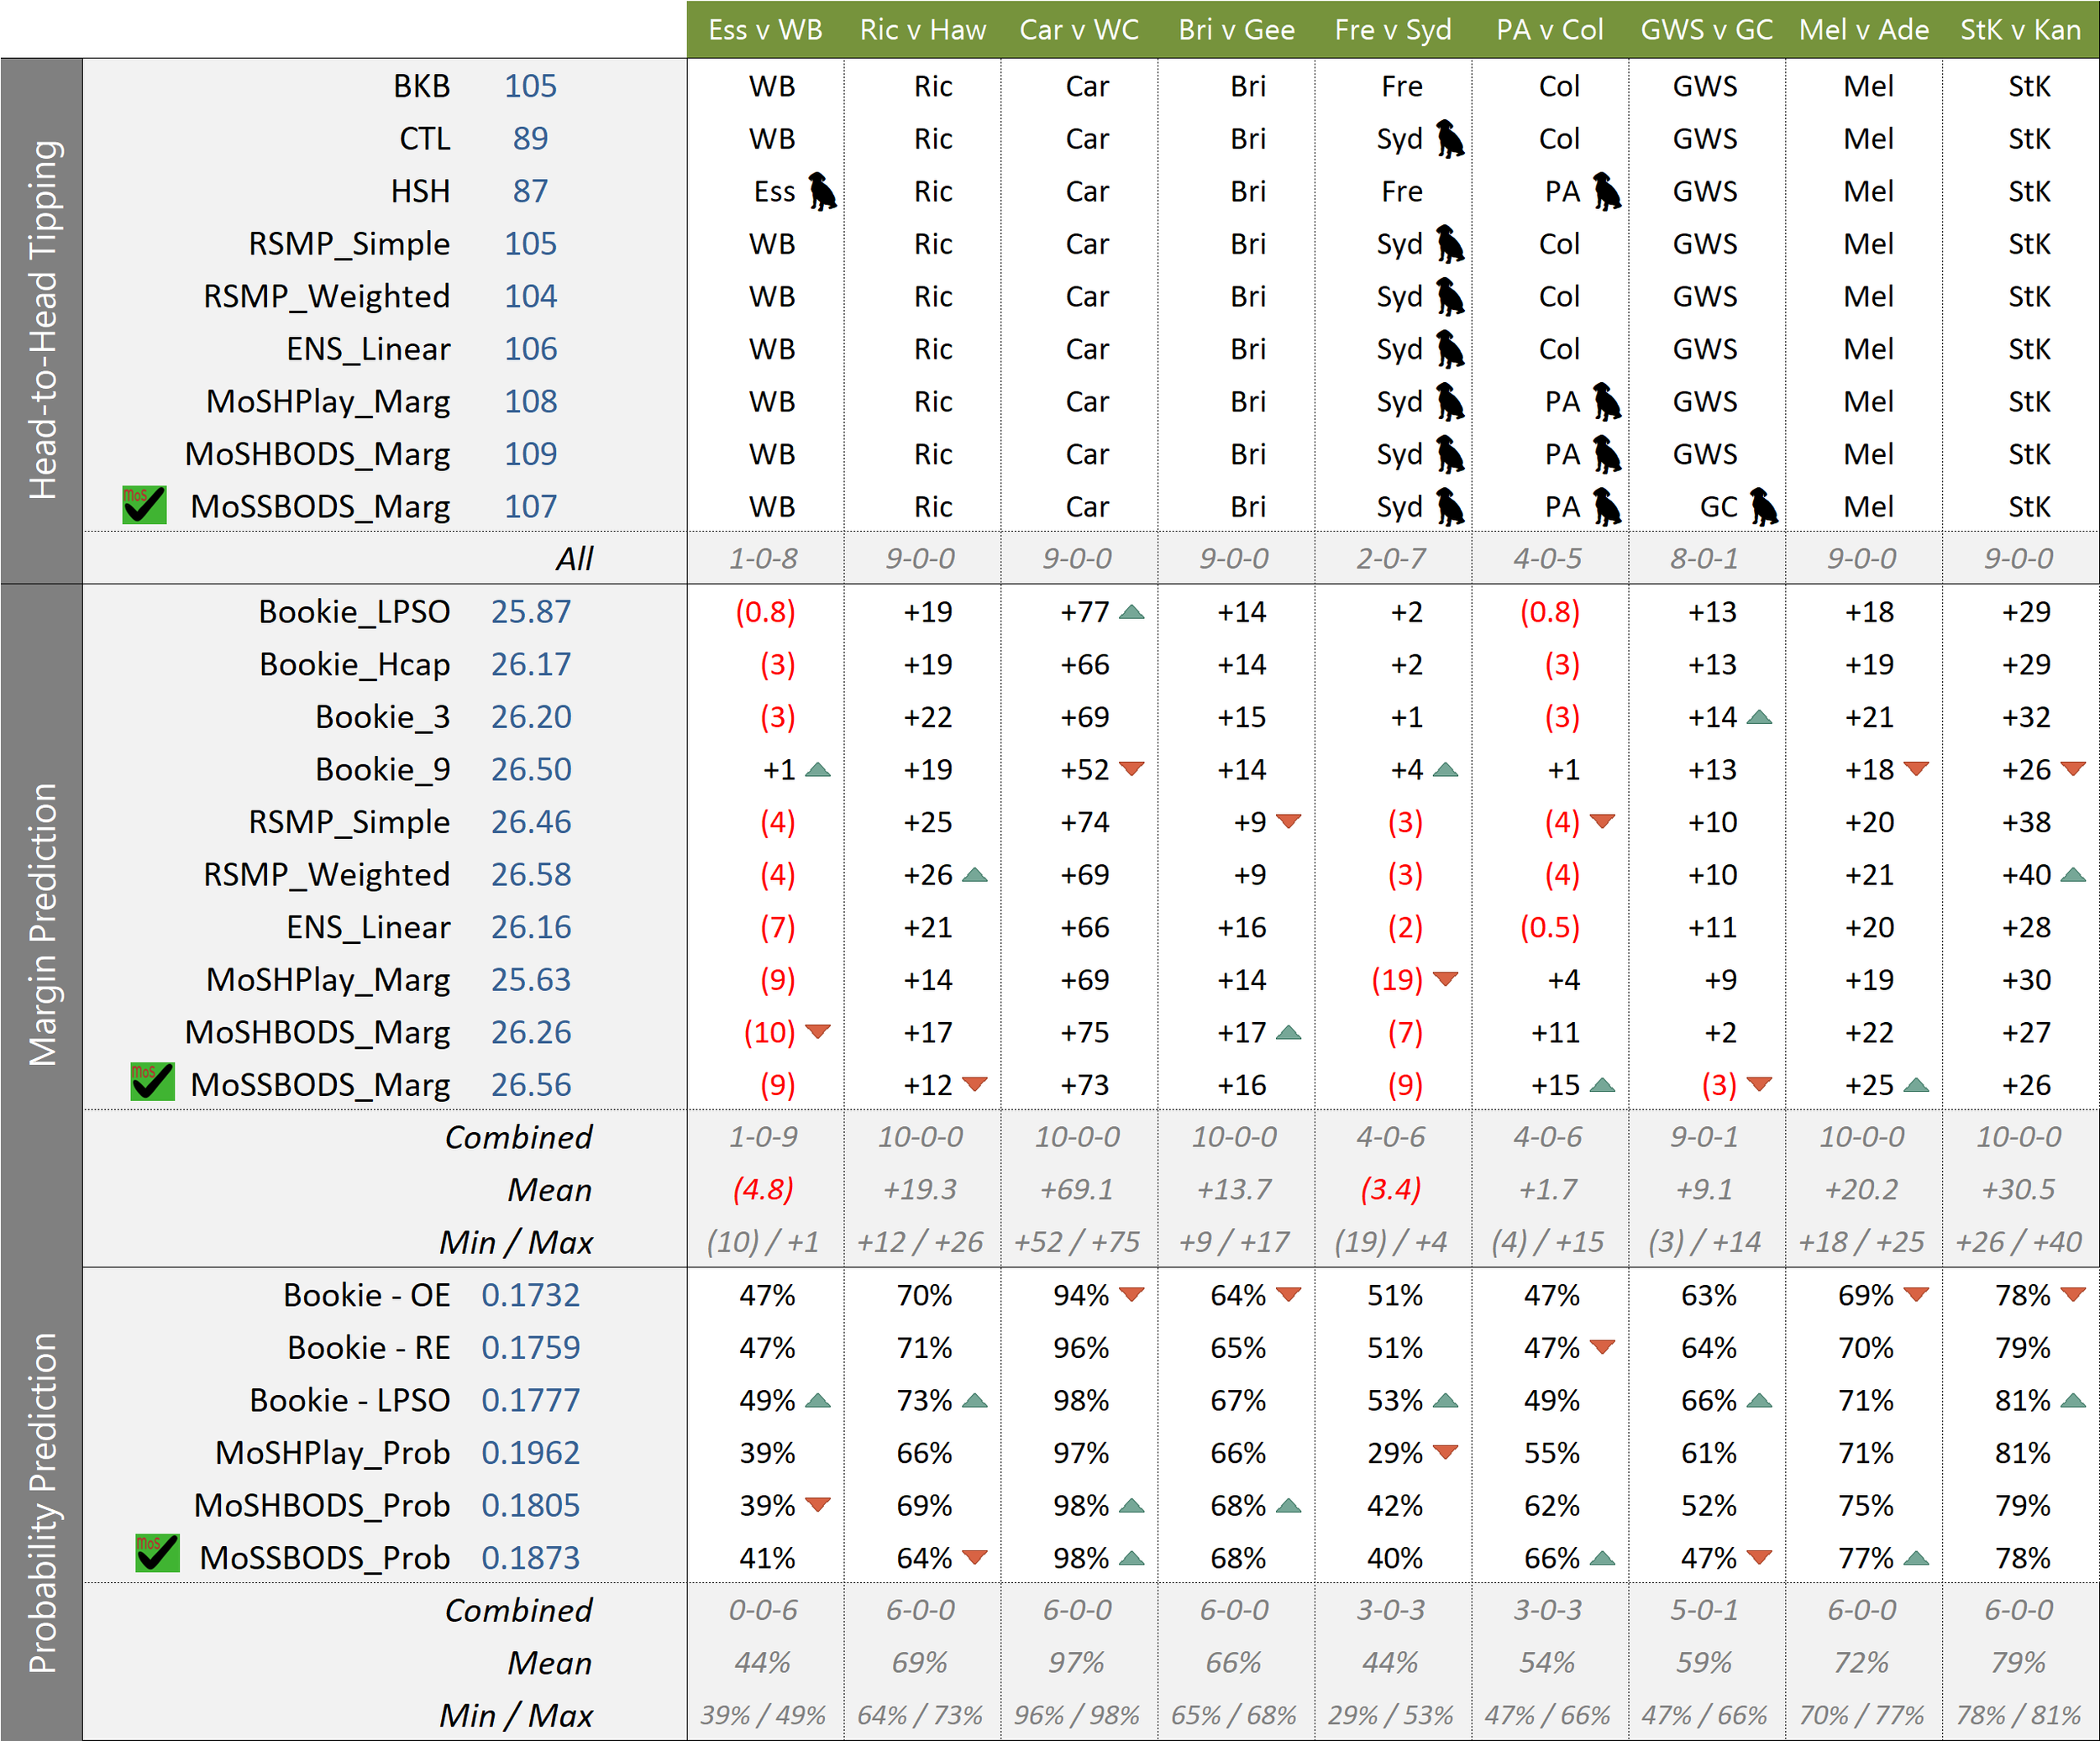Click red down arrow beside Bookie - OE 94%

(1131, 1295)
